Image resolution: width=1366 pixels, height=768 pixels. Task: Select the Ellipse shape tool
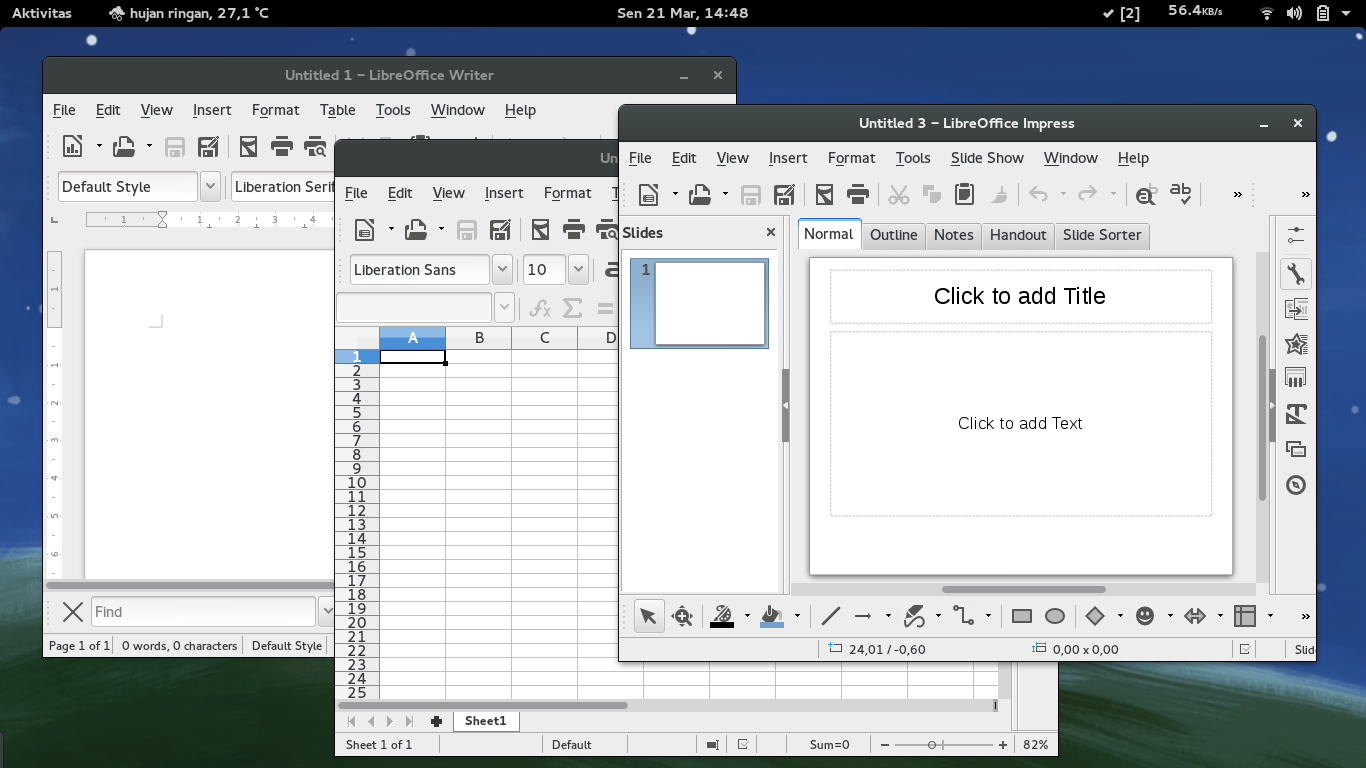(x=1055, y=616)
